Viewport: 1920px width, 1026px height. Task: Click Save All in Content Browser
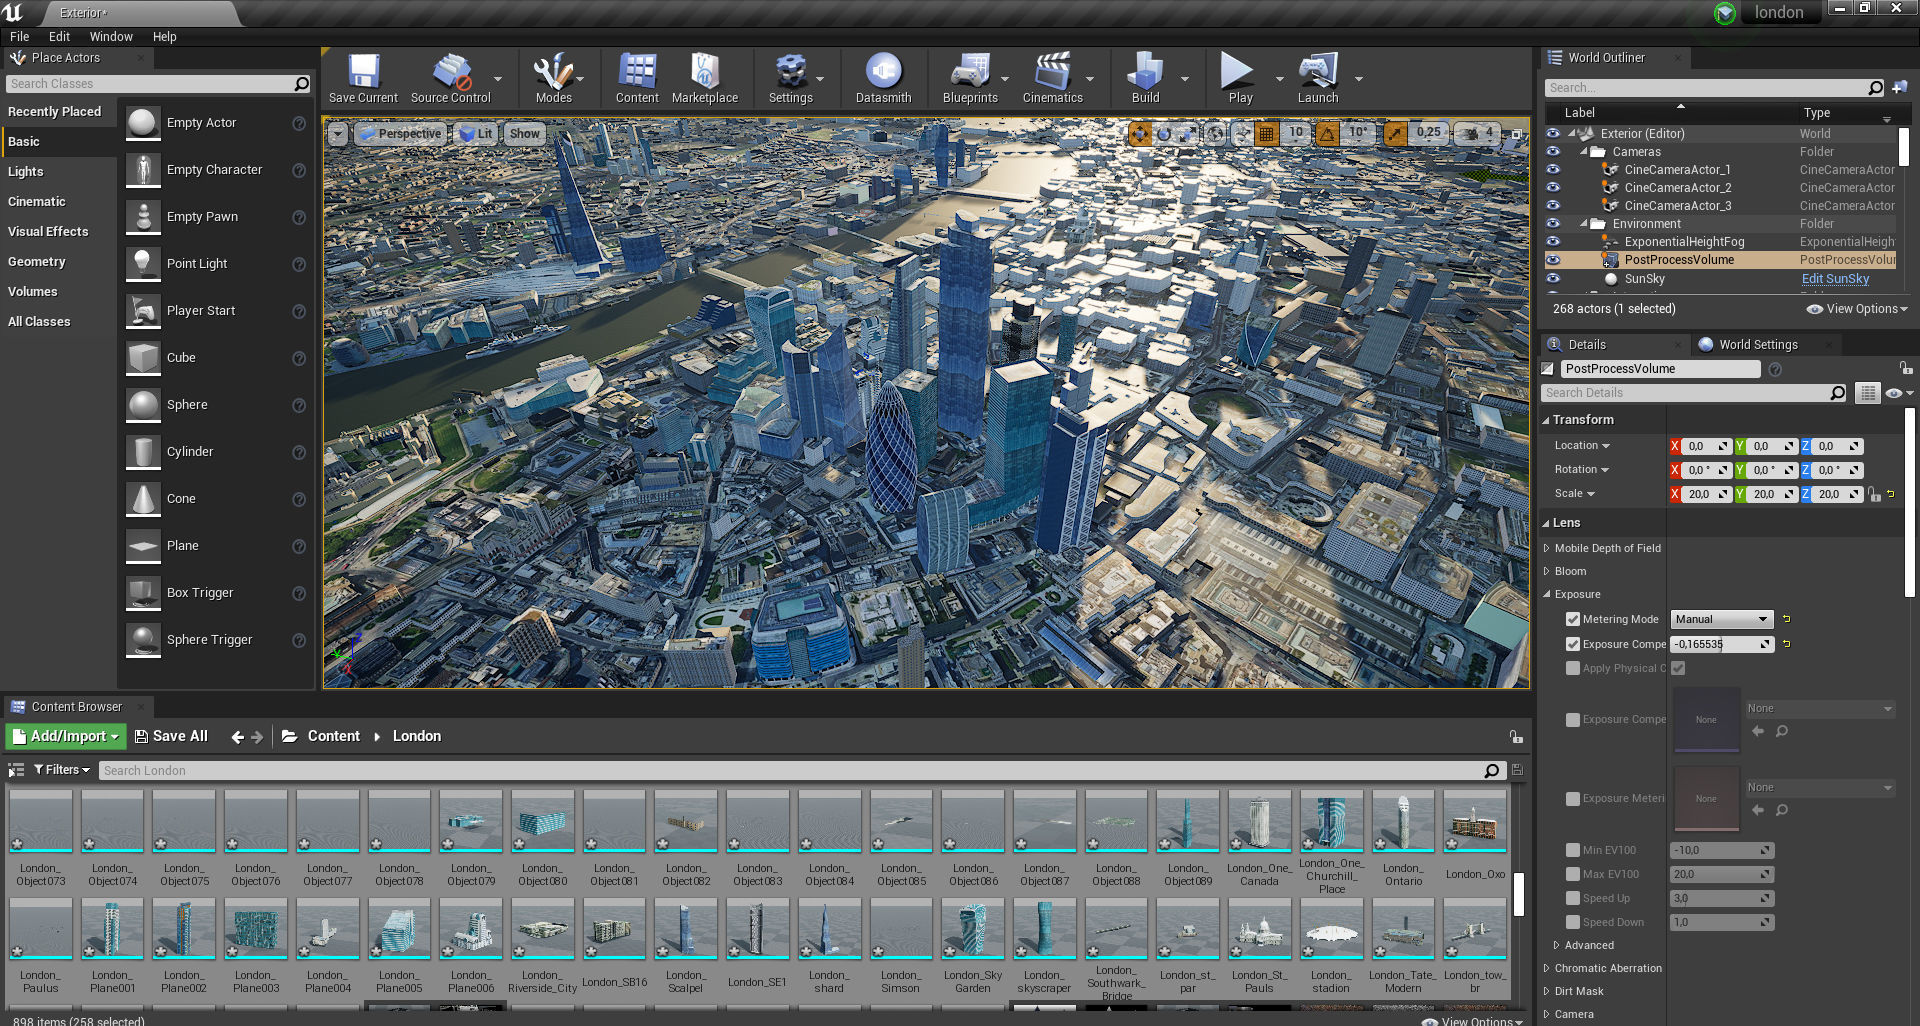point(171,737)
